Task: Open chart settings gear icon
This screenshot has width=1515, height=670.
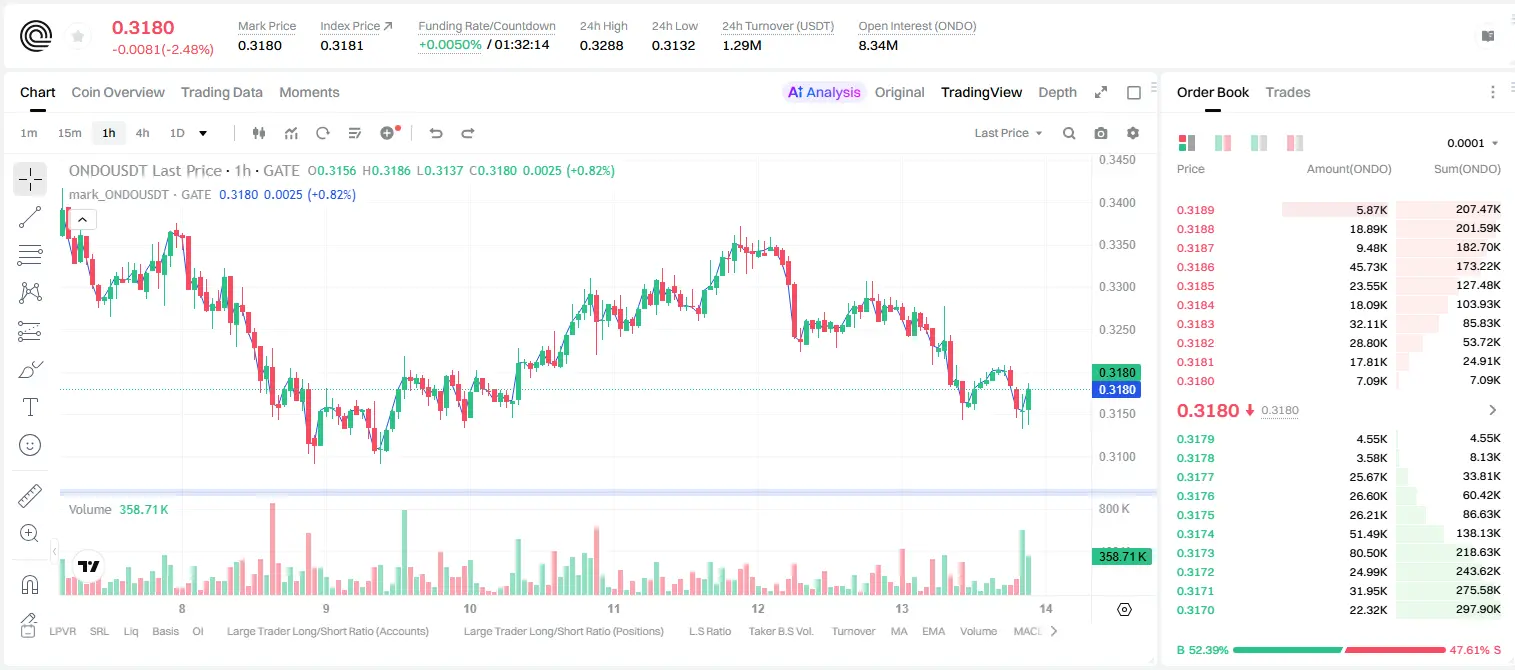Action: (x=1133, y=133)
